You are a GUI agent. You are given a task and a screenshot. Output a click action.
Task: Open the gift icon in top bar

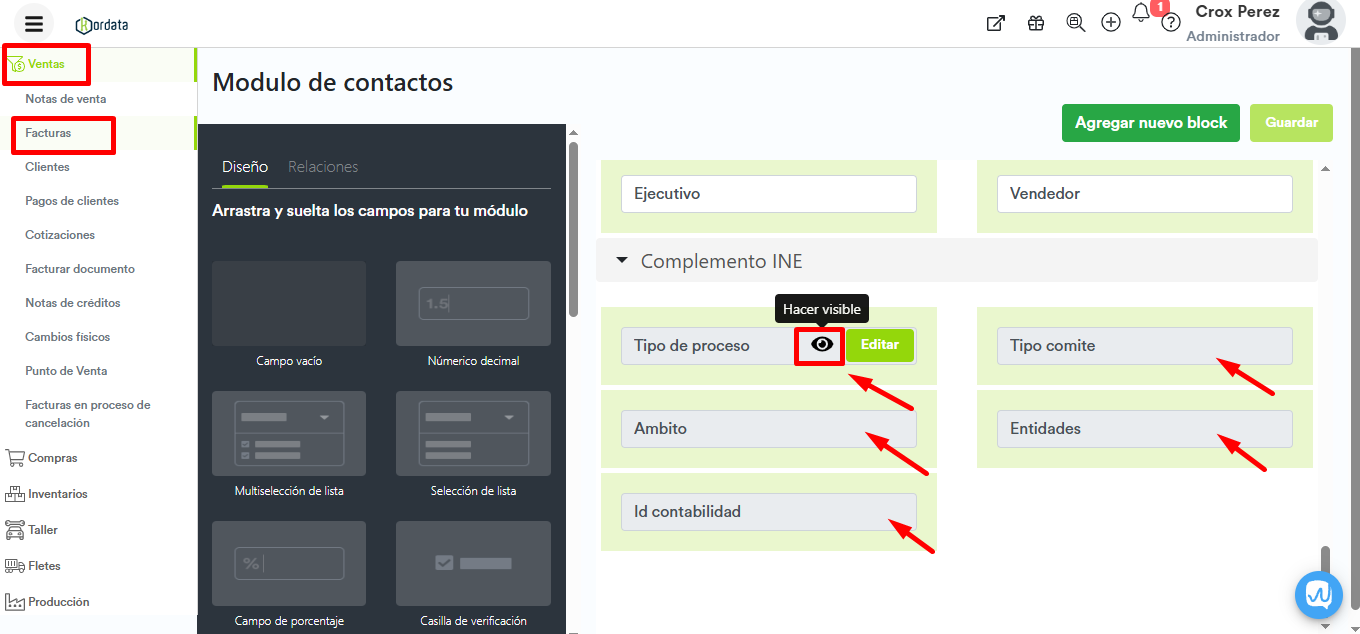point(1036,23)
